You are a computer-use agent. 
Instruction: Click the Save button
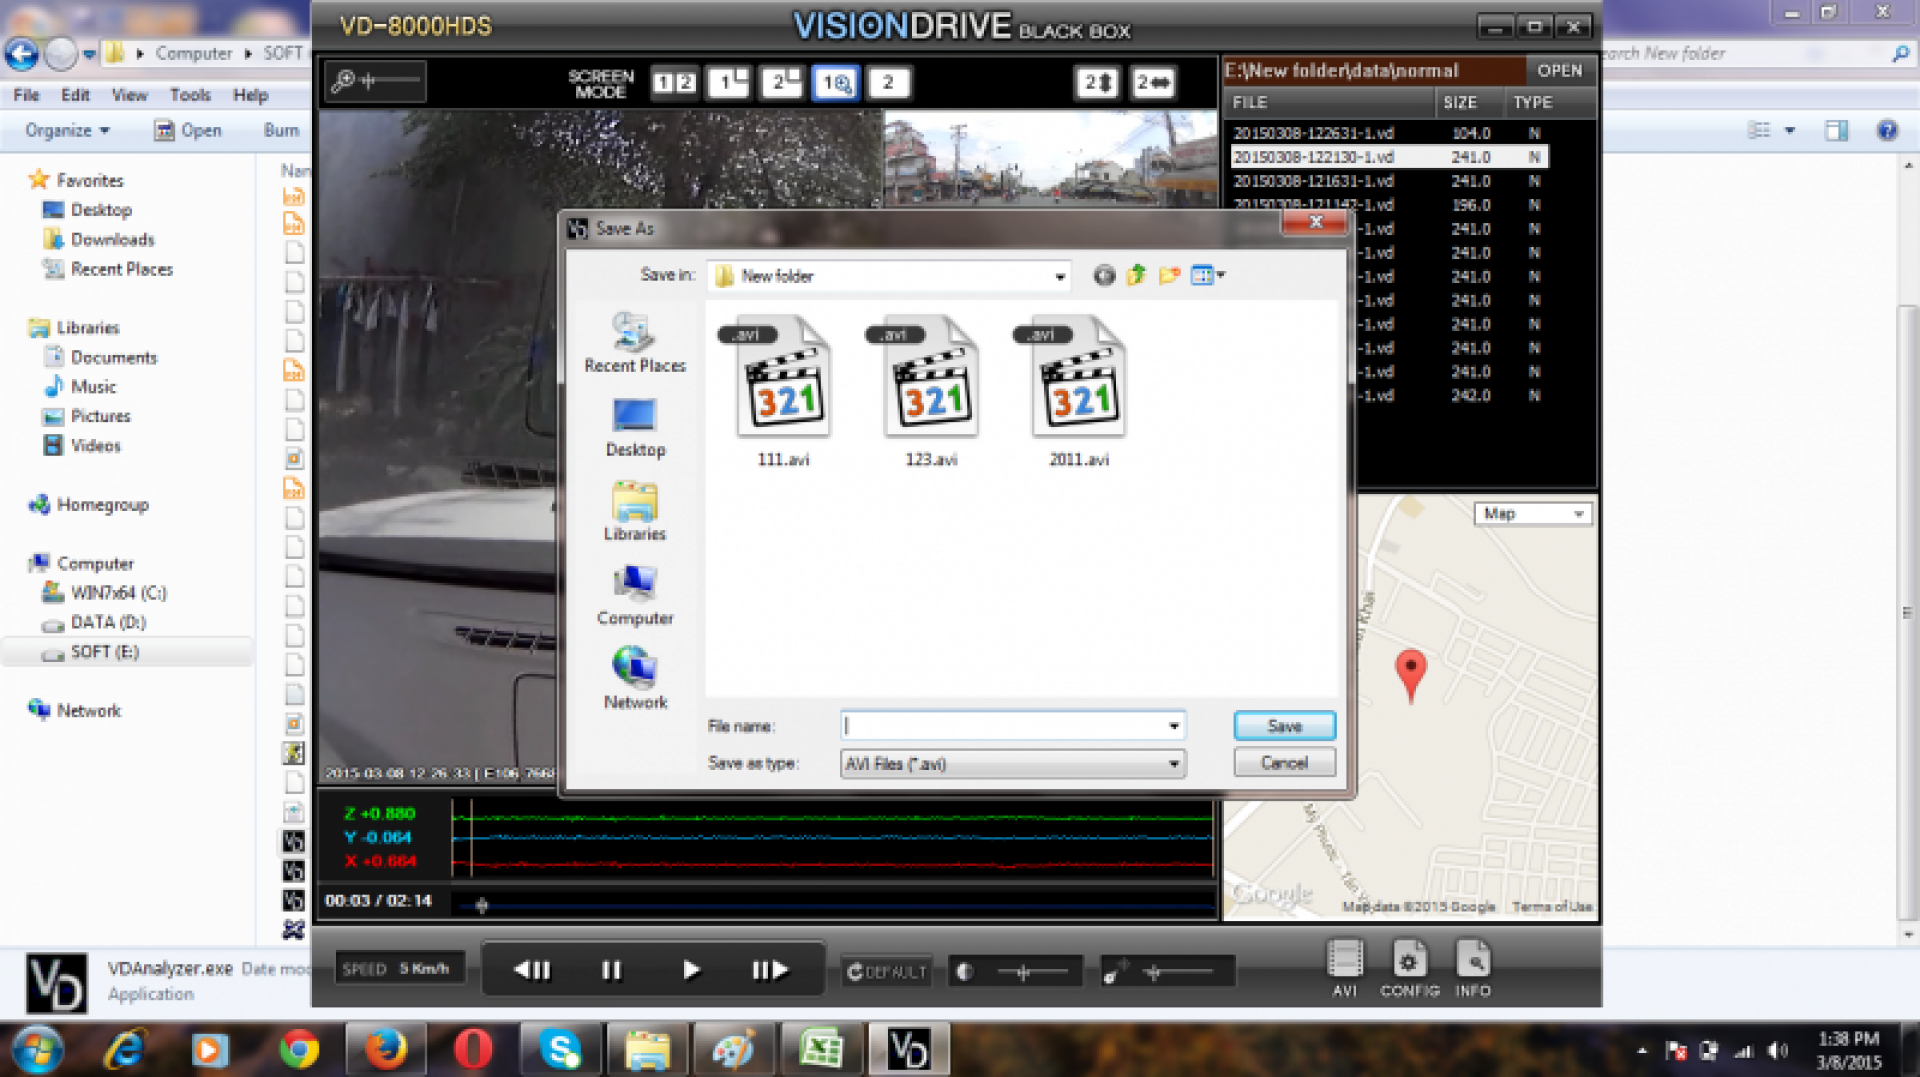coord(1284,726)
